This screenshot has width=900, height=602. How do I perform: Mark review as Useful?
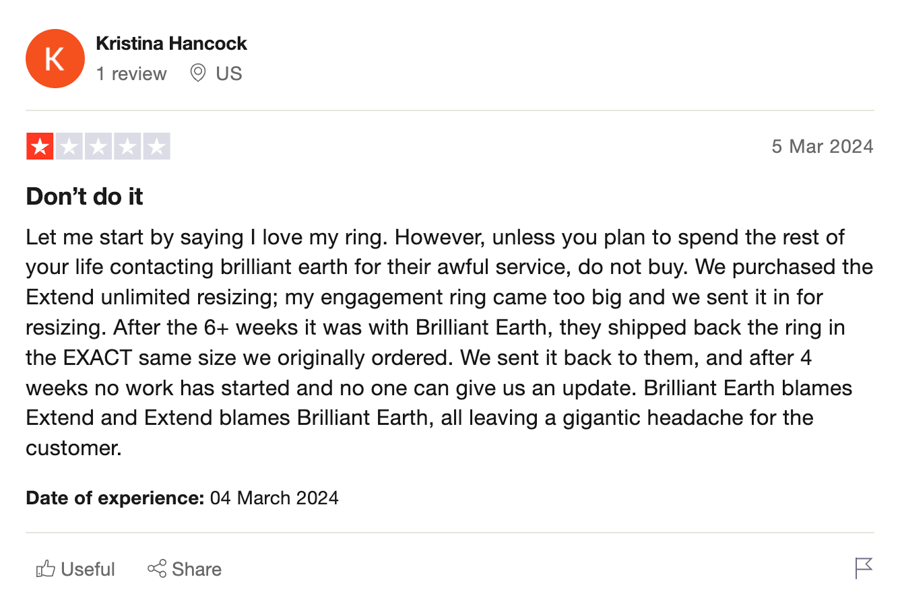(x=76, y=569)
